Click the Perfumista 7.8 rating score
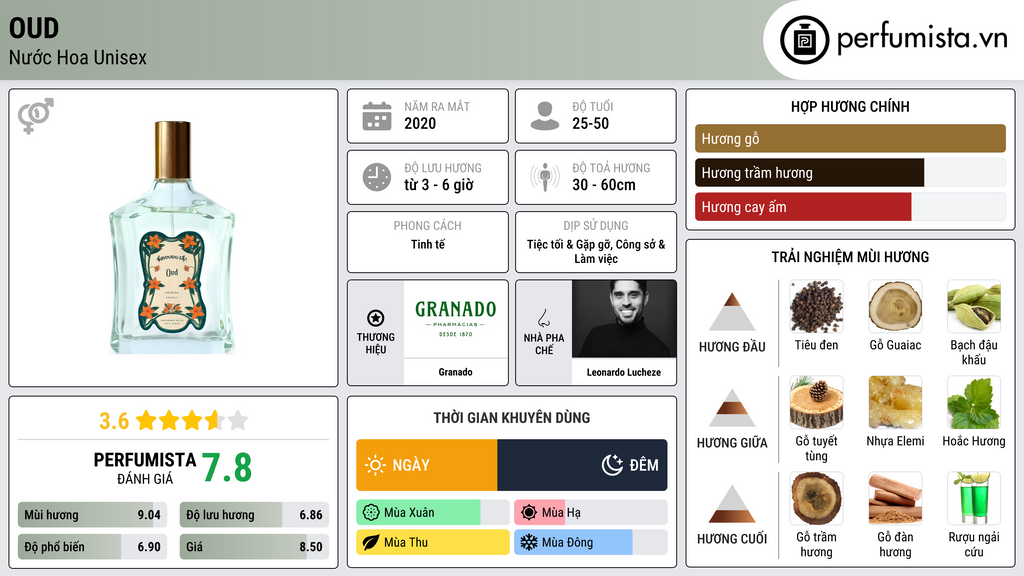The image size is (1024, 576). 227,468
